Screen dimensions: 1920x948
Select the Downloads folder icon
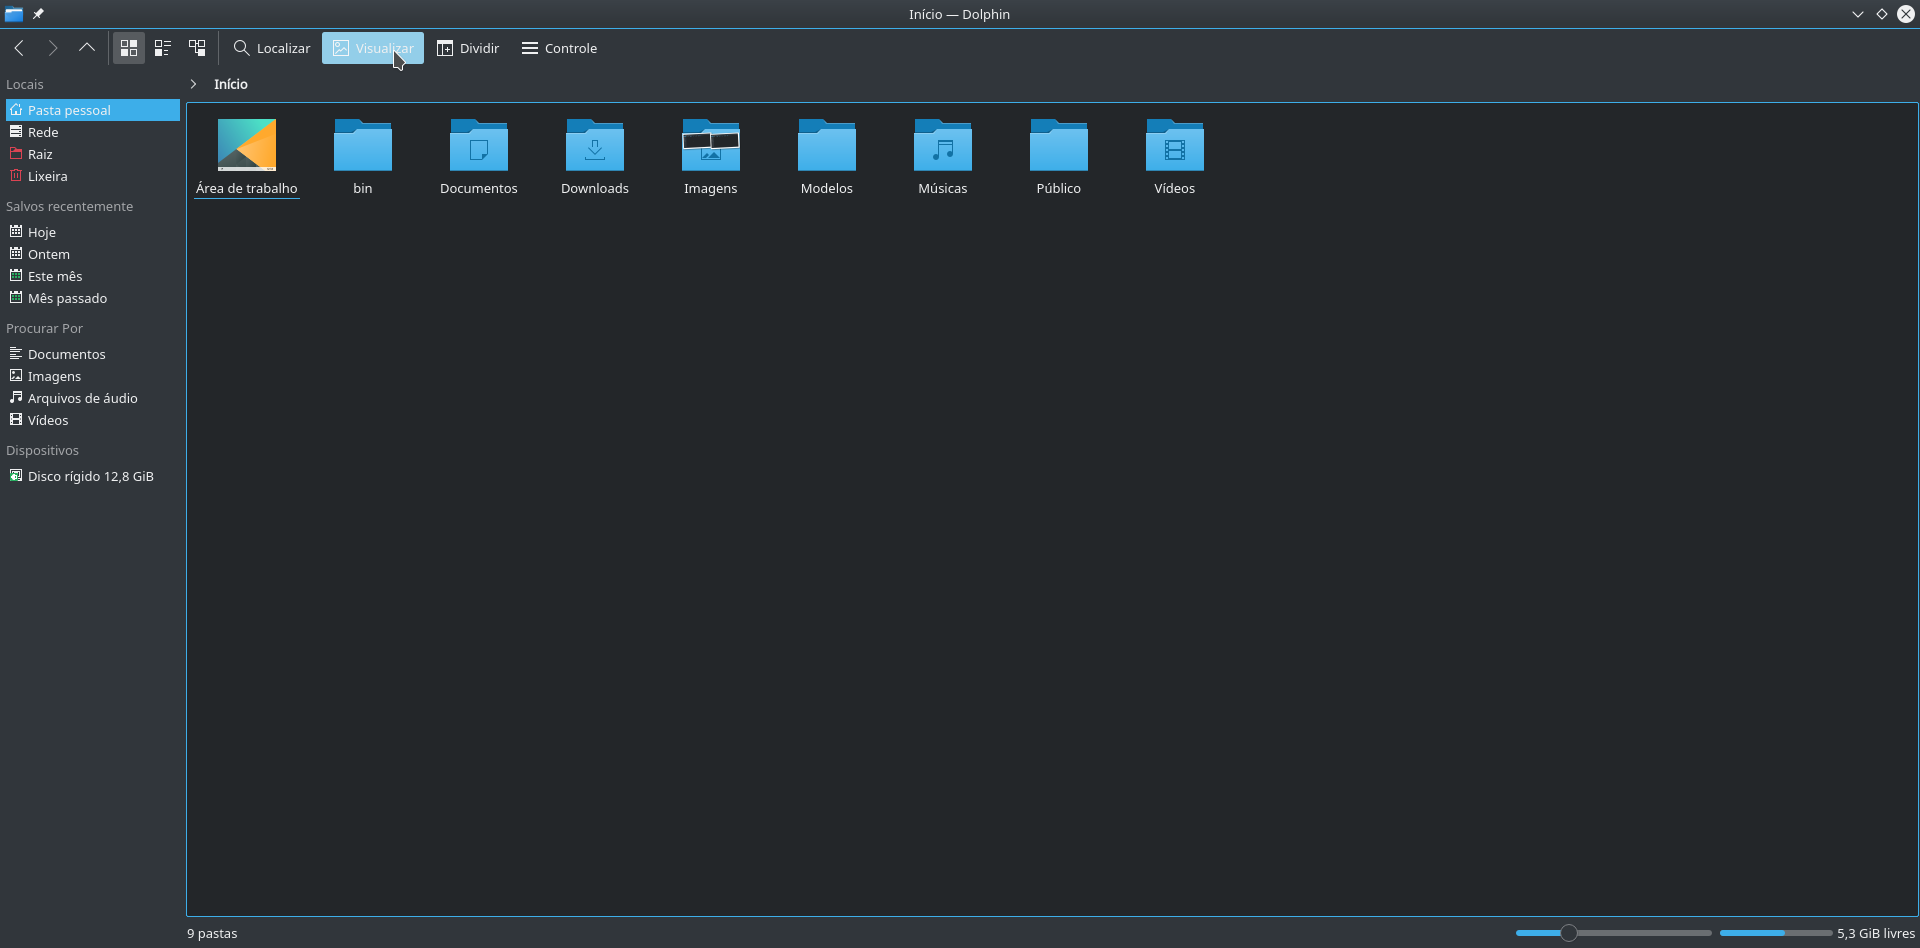[595, 146]
